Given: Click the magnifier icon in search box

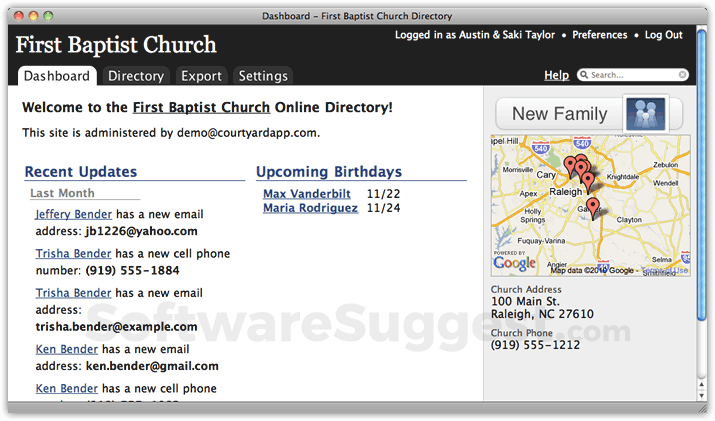Looking at the screenshot, I should click(x=584, y=75).
